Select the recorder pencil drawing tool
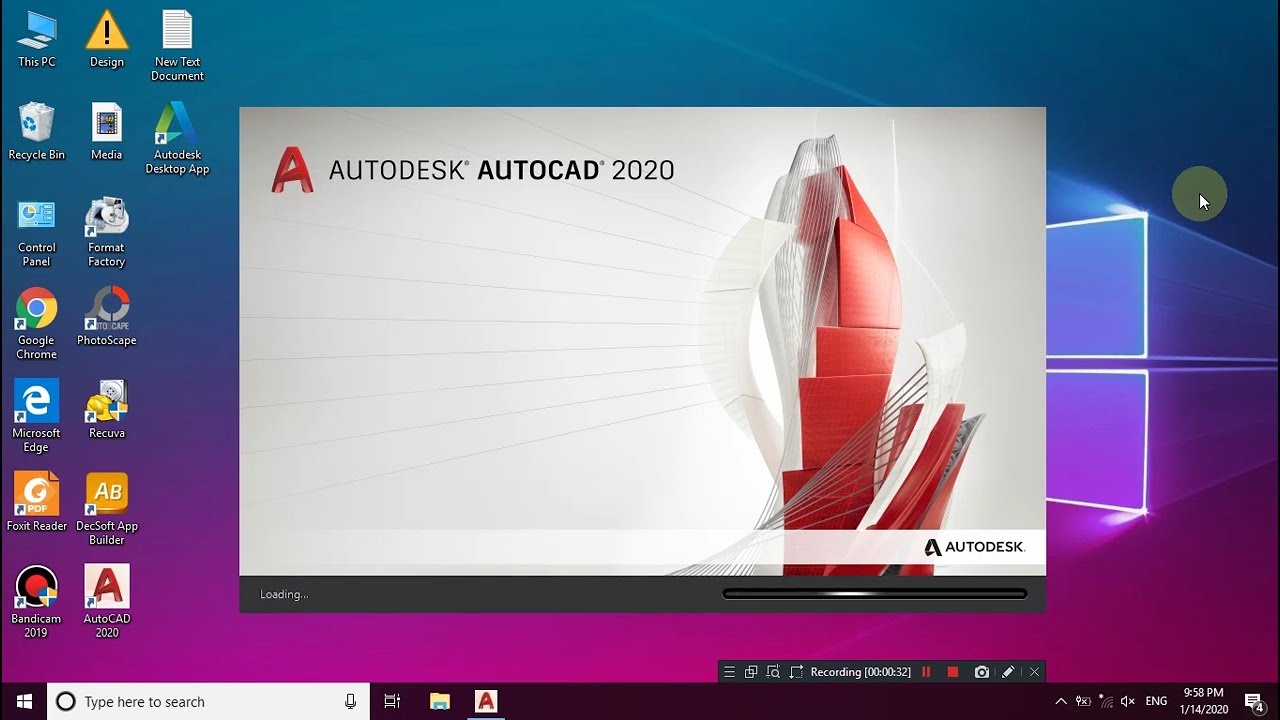The height and width of the screenshot is (720, 1280). [x=1008, y=672]
